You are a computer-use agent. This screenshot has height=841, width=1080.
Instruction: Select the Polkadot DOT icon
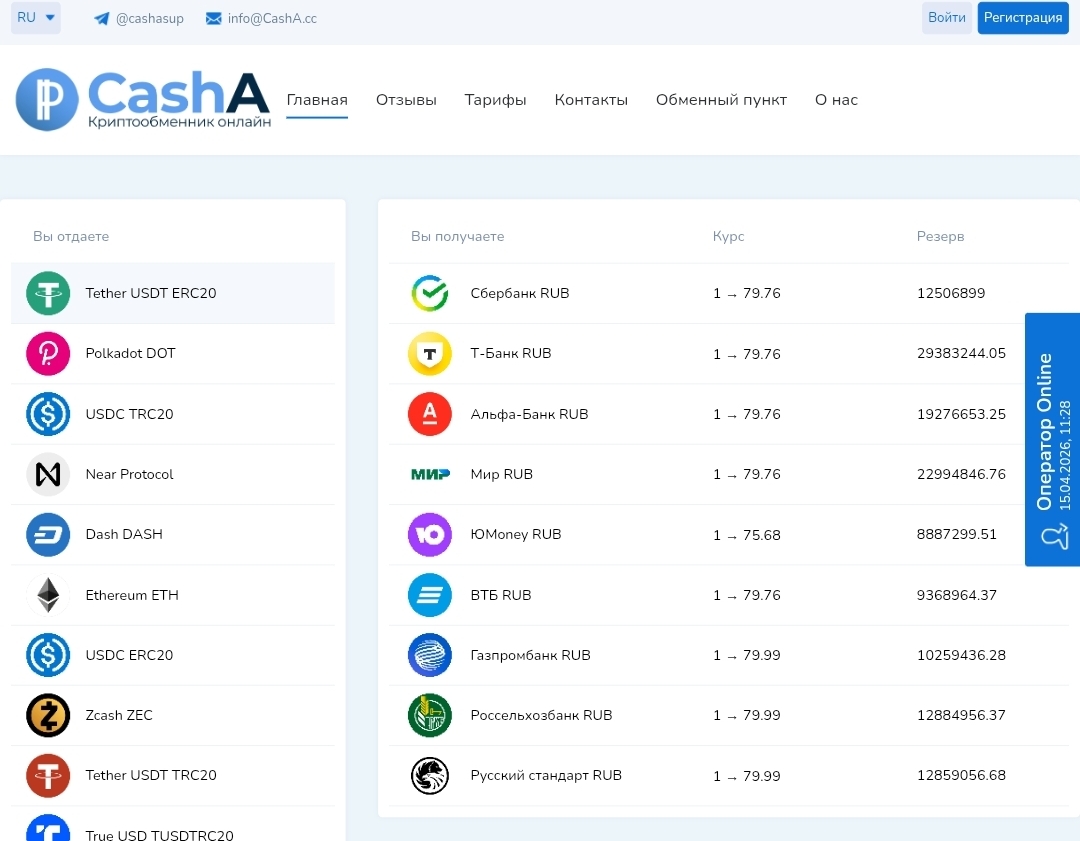48,354
